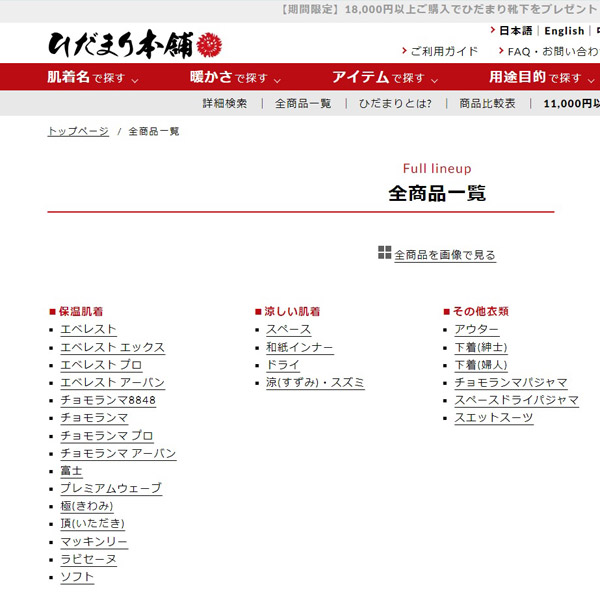This screenshot has height=600, width=600.
Task: Open ご利用ガイド link
Action: 444,51
